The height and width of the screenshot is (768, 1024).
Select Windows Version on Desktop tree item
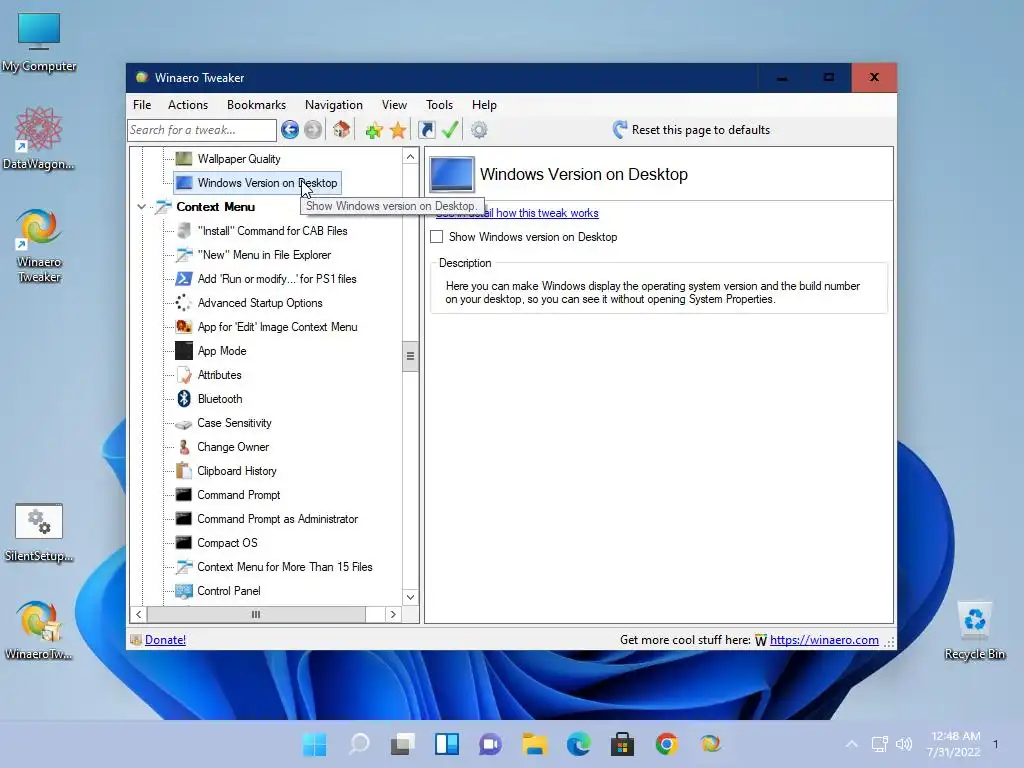coord(257,183)
